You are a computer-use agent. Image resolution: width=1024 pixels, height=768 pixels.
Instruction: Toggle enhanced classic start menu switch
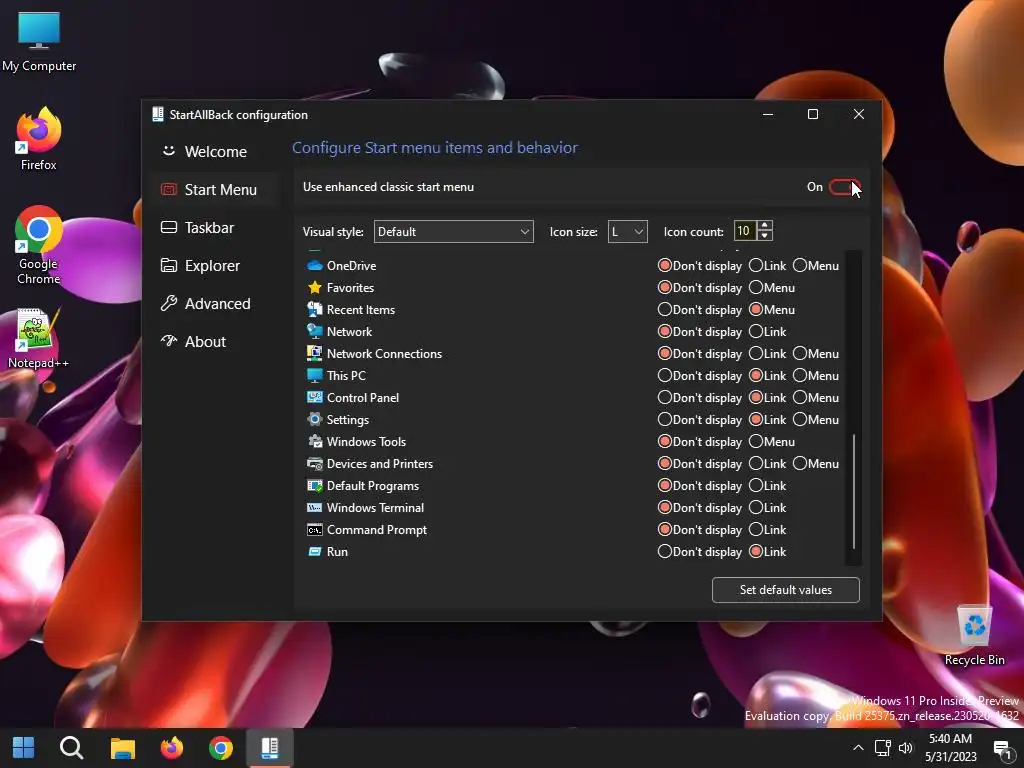[844, 187]
